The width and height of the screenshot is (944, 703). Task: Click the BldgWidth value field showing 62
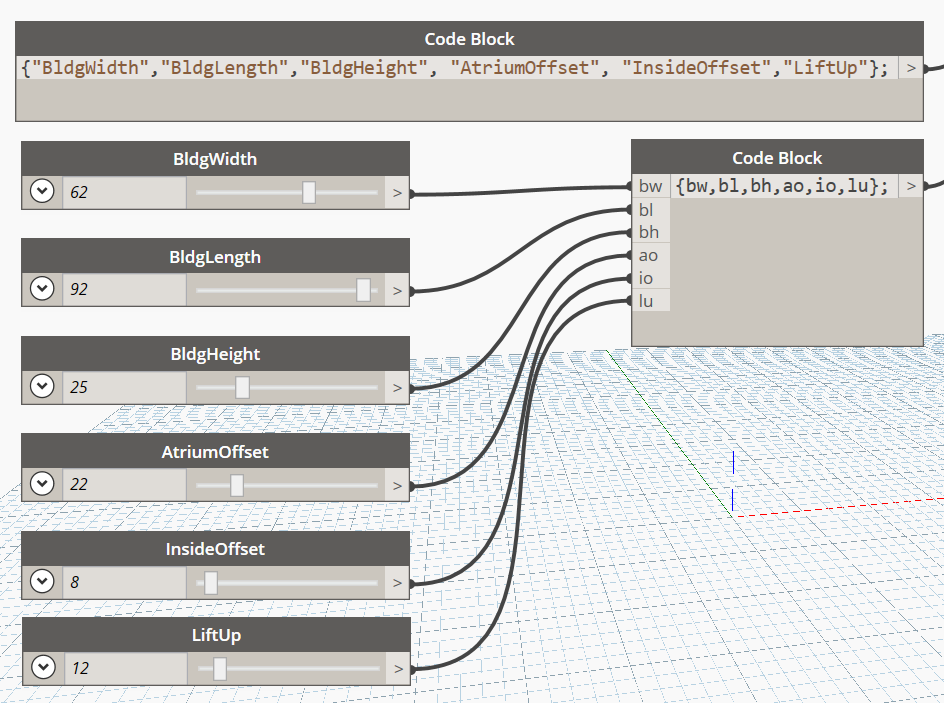[x=125, y=192]
